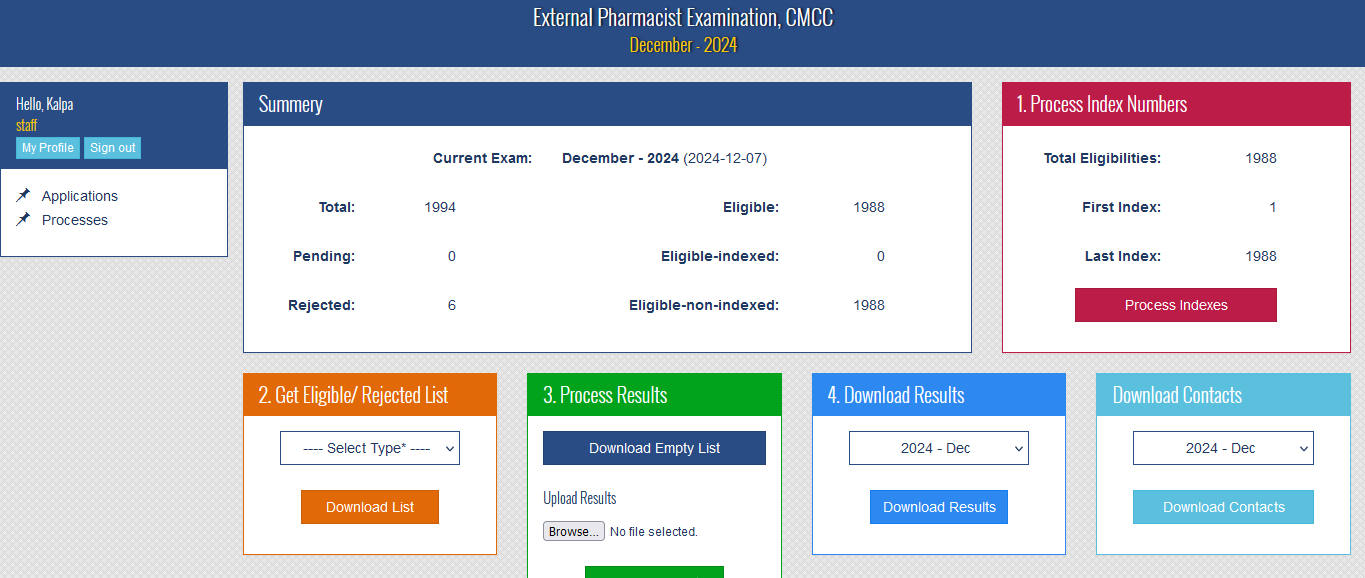Expand the Select Type dropdown
The image size is (1365, 578).
(369, 448)
